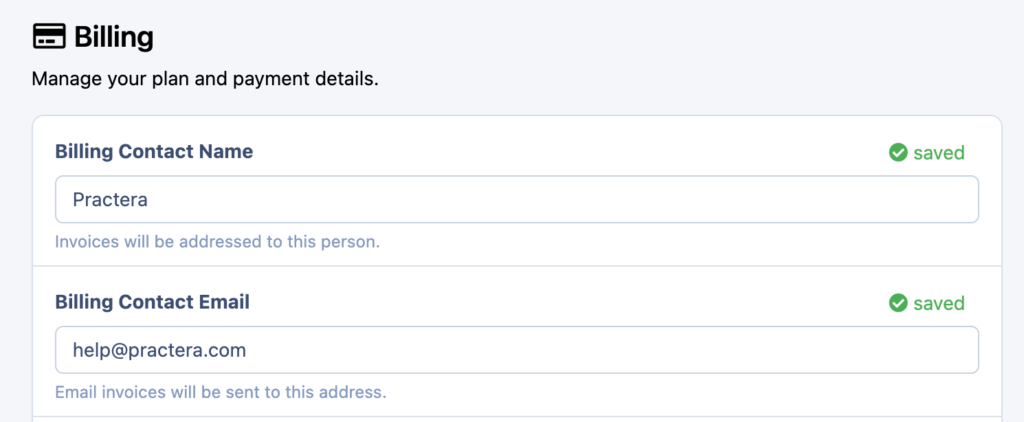The image size is (1024, 422).
Task: Focus the Billing Contact Email input field
Action: tap(516, 350)
